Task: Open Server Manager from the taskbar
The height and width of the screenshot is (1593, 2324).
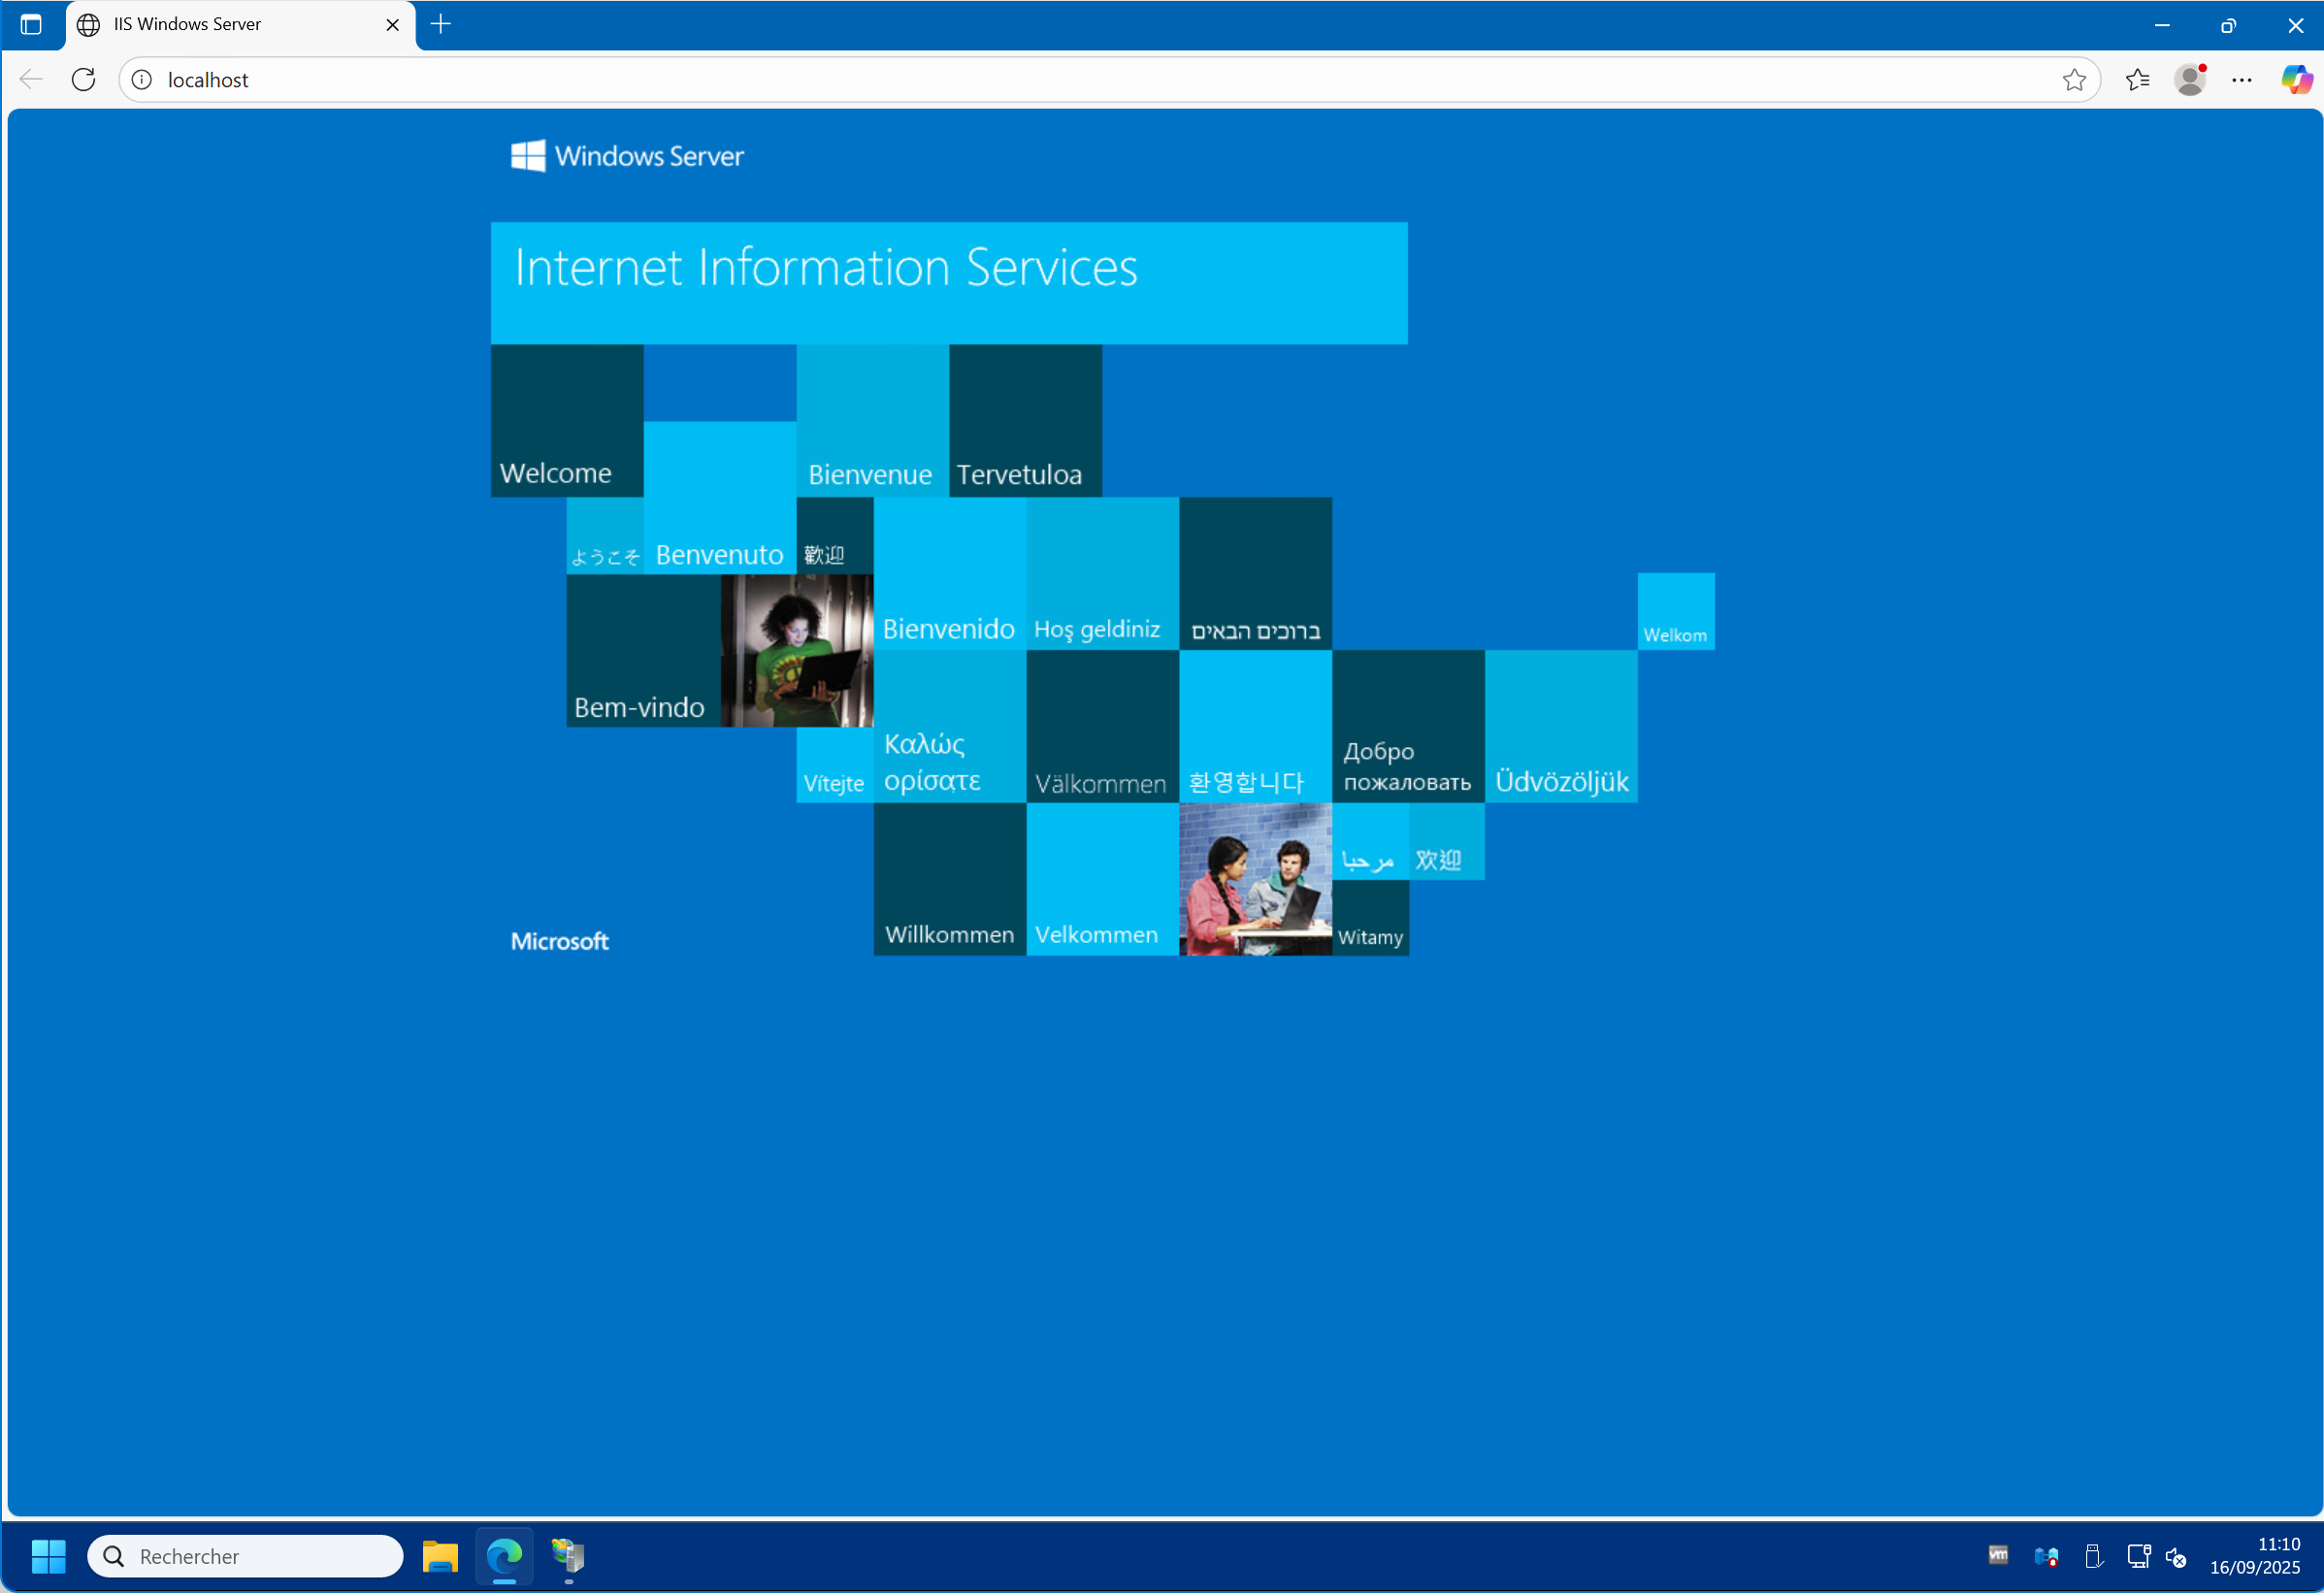Action: coord(568,1556)
